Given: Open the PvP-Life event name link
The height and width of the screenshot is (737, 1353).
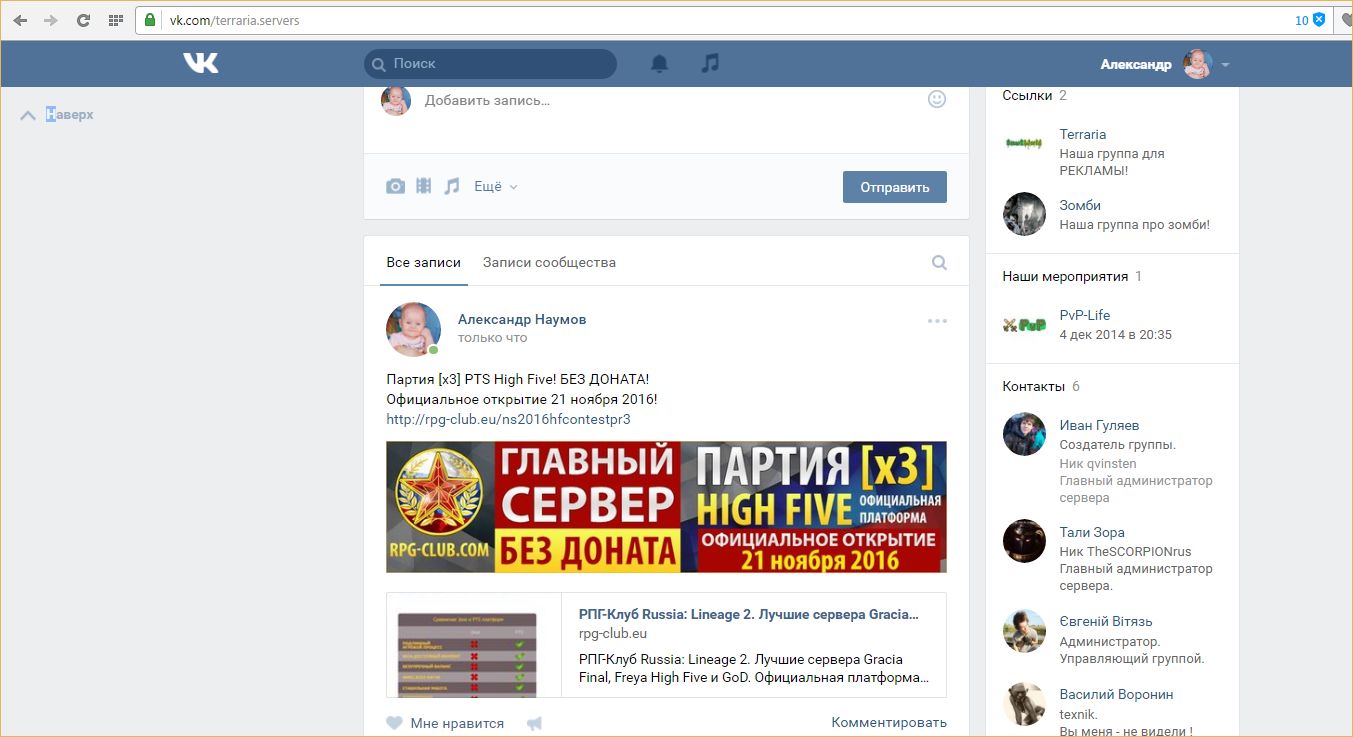Looking at the screenshot, I should coord(1085,315).
